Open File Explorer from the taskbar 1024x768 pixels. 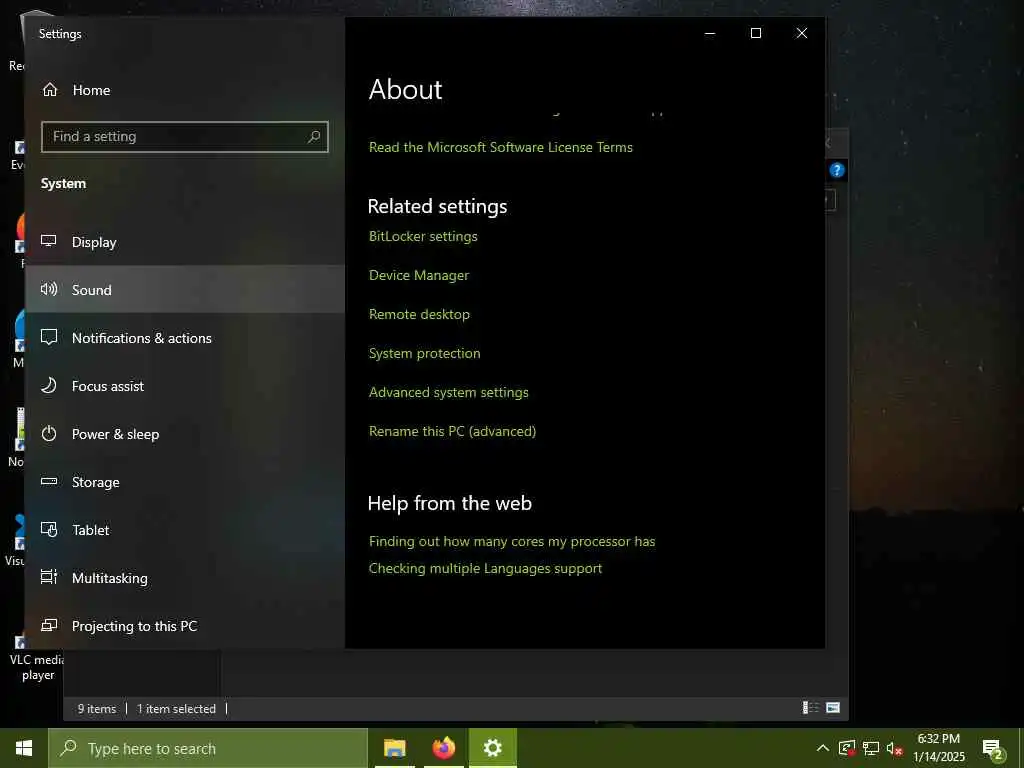point(394,748)
